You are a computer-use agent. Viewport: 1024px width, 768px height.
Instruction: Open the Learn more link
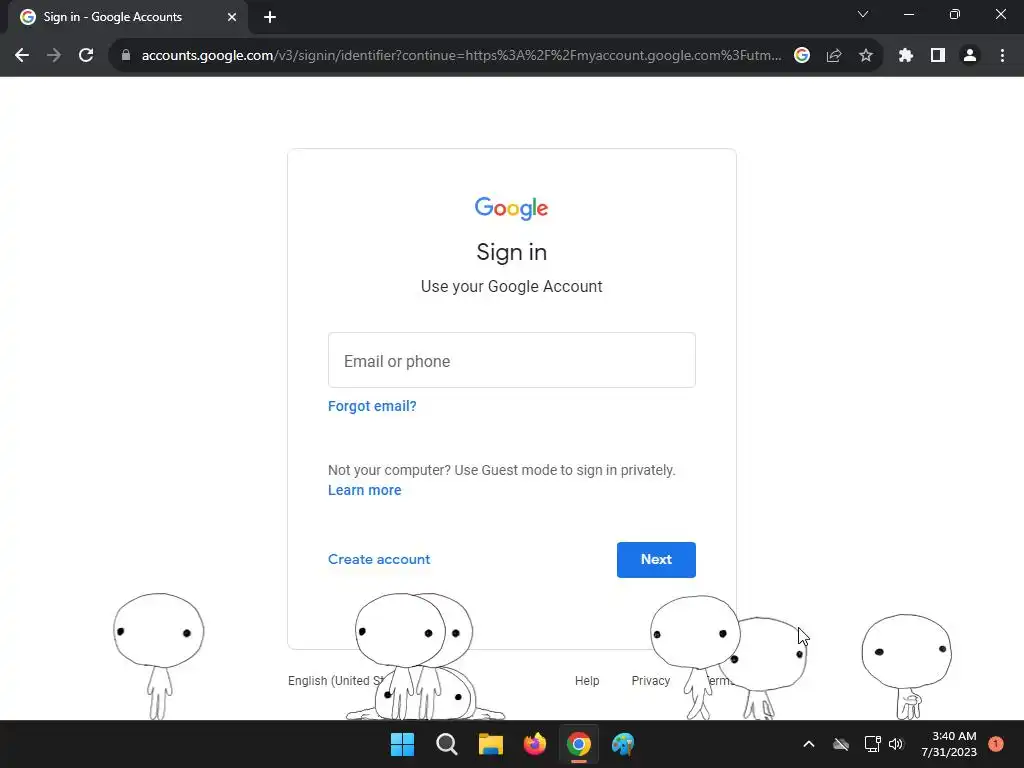click(364, 490)
